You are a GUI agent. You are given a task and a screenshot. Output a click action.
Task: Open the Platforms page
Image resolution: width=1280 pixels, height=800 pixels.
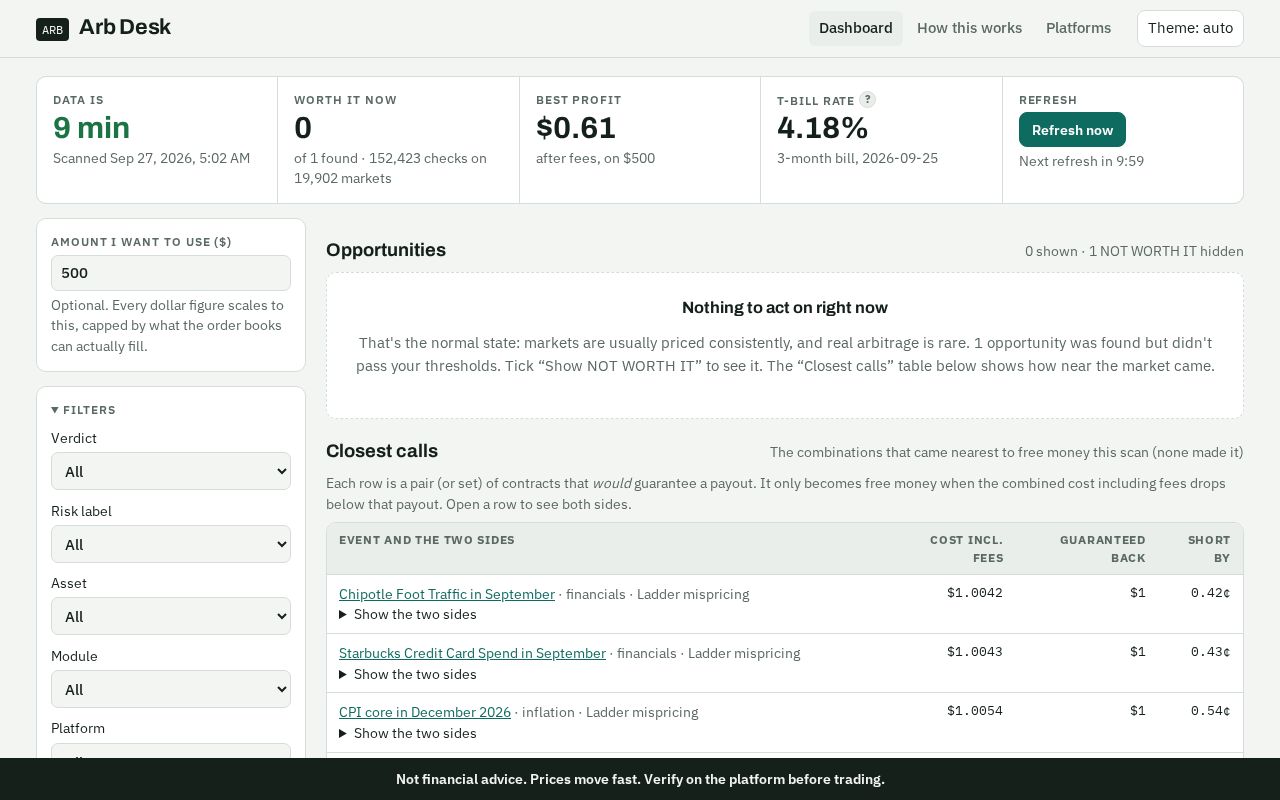pos(1078,28)
